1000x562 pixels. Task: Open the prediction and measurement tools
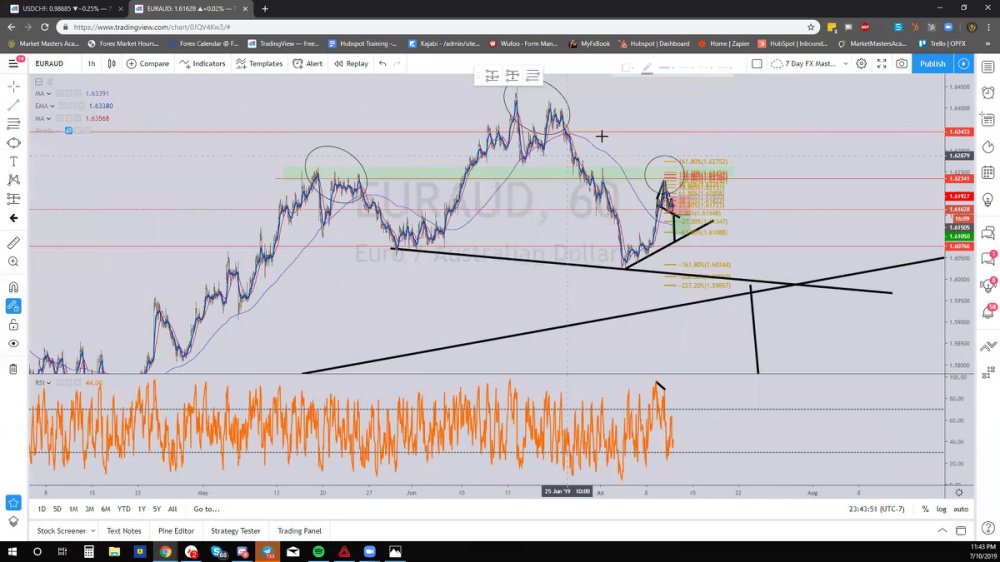pyautogui.click(x=13, y=199)
